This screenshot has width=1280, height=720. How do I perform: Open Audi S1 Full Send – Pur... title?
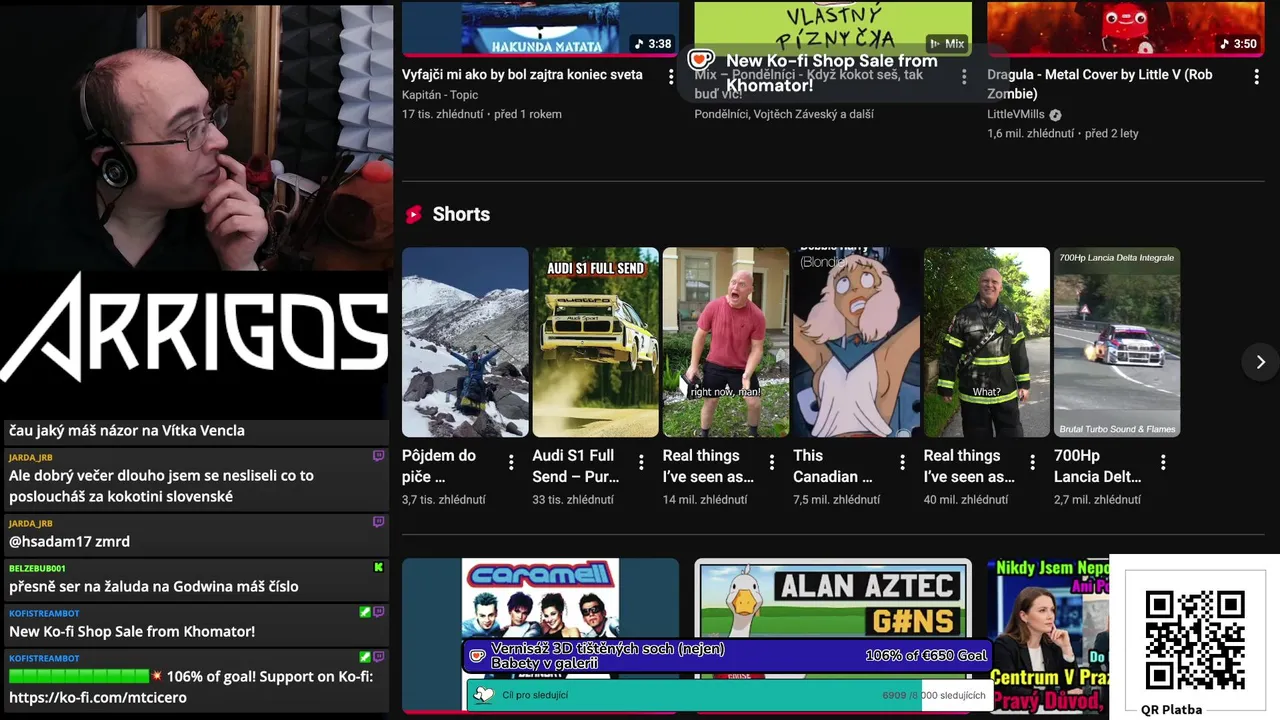click(x=575, y=466)
